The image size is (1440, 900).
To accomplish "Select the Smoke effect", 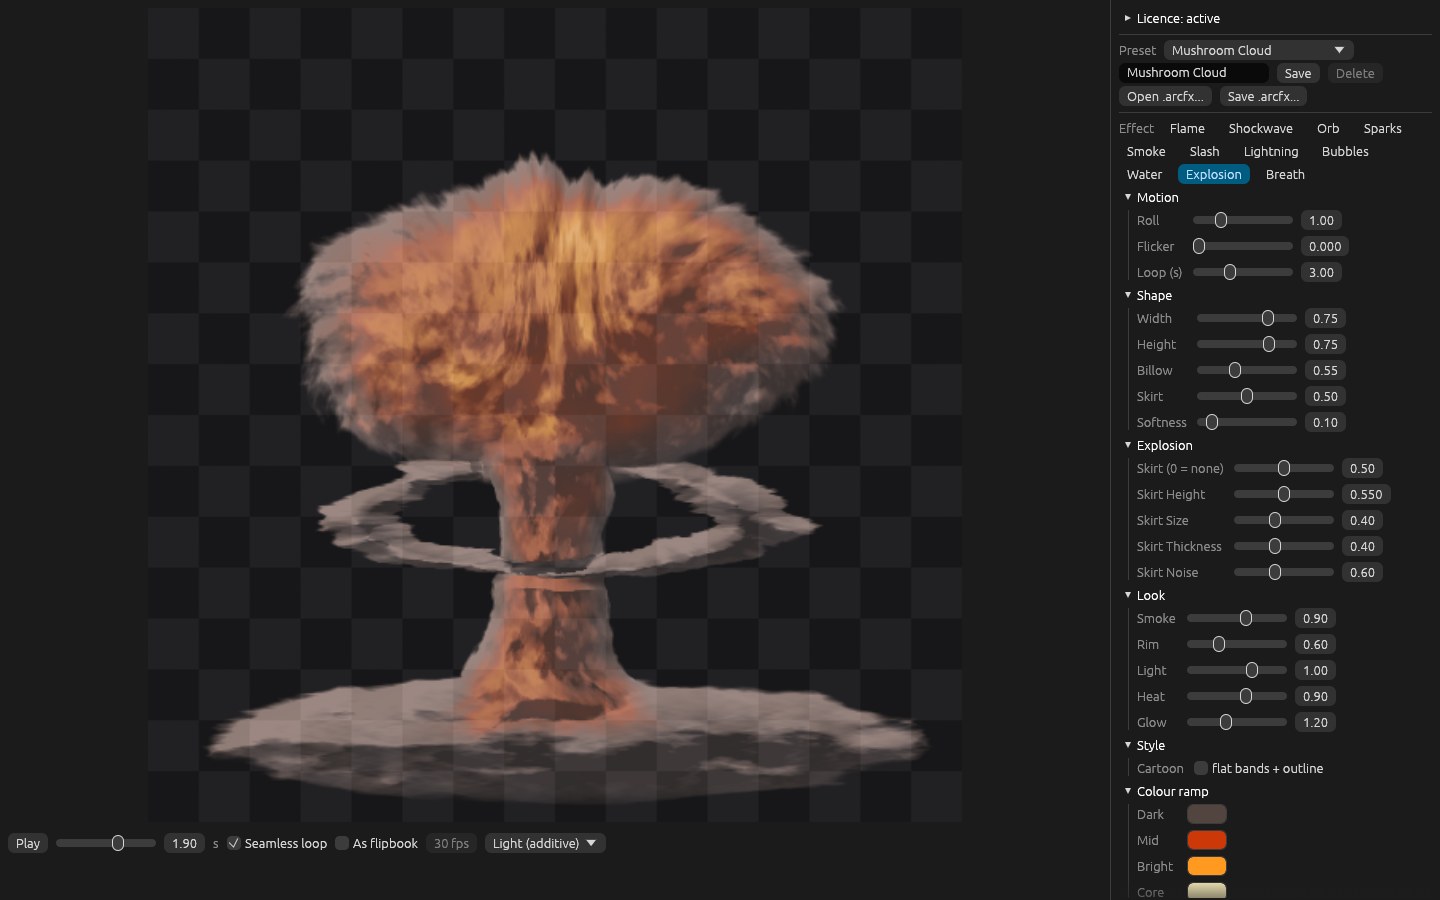I will click(1146, 151).
